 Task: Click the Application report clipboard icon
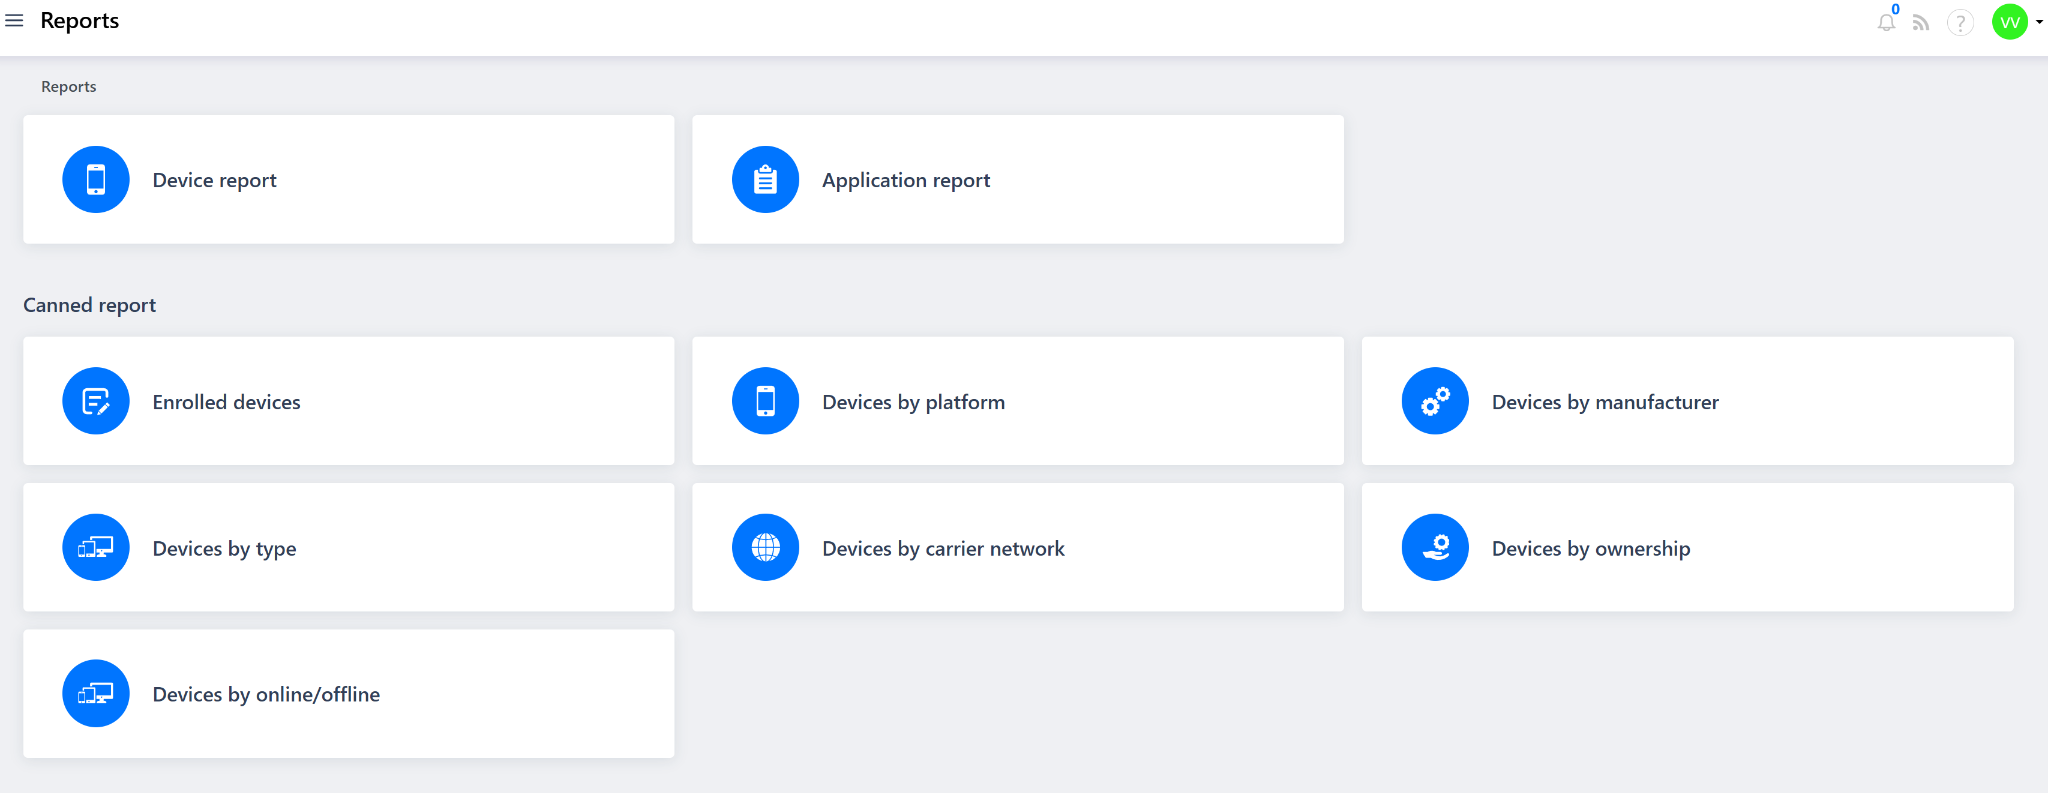(765, 180)
